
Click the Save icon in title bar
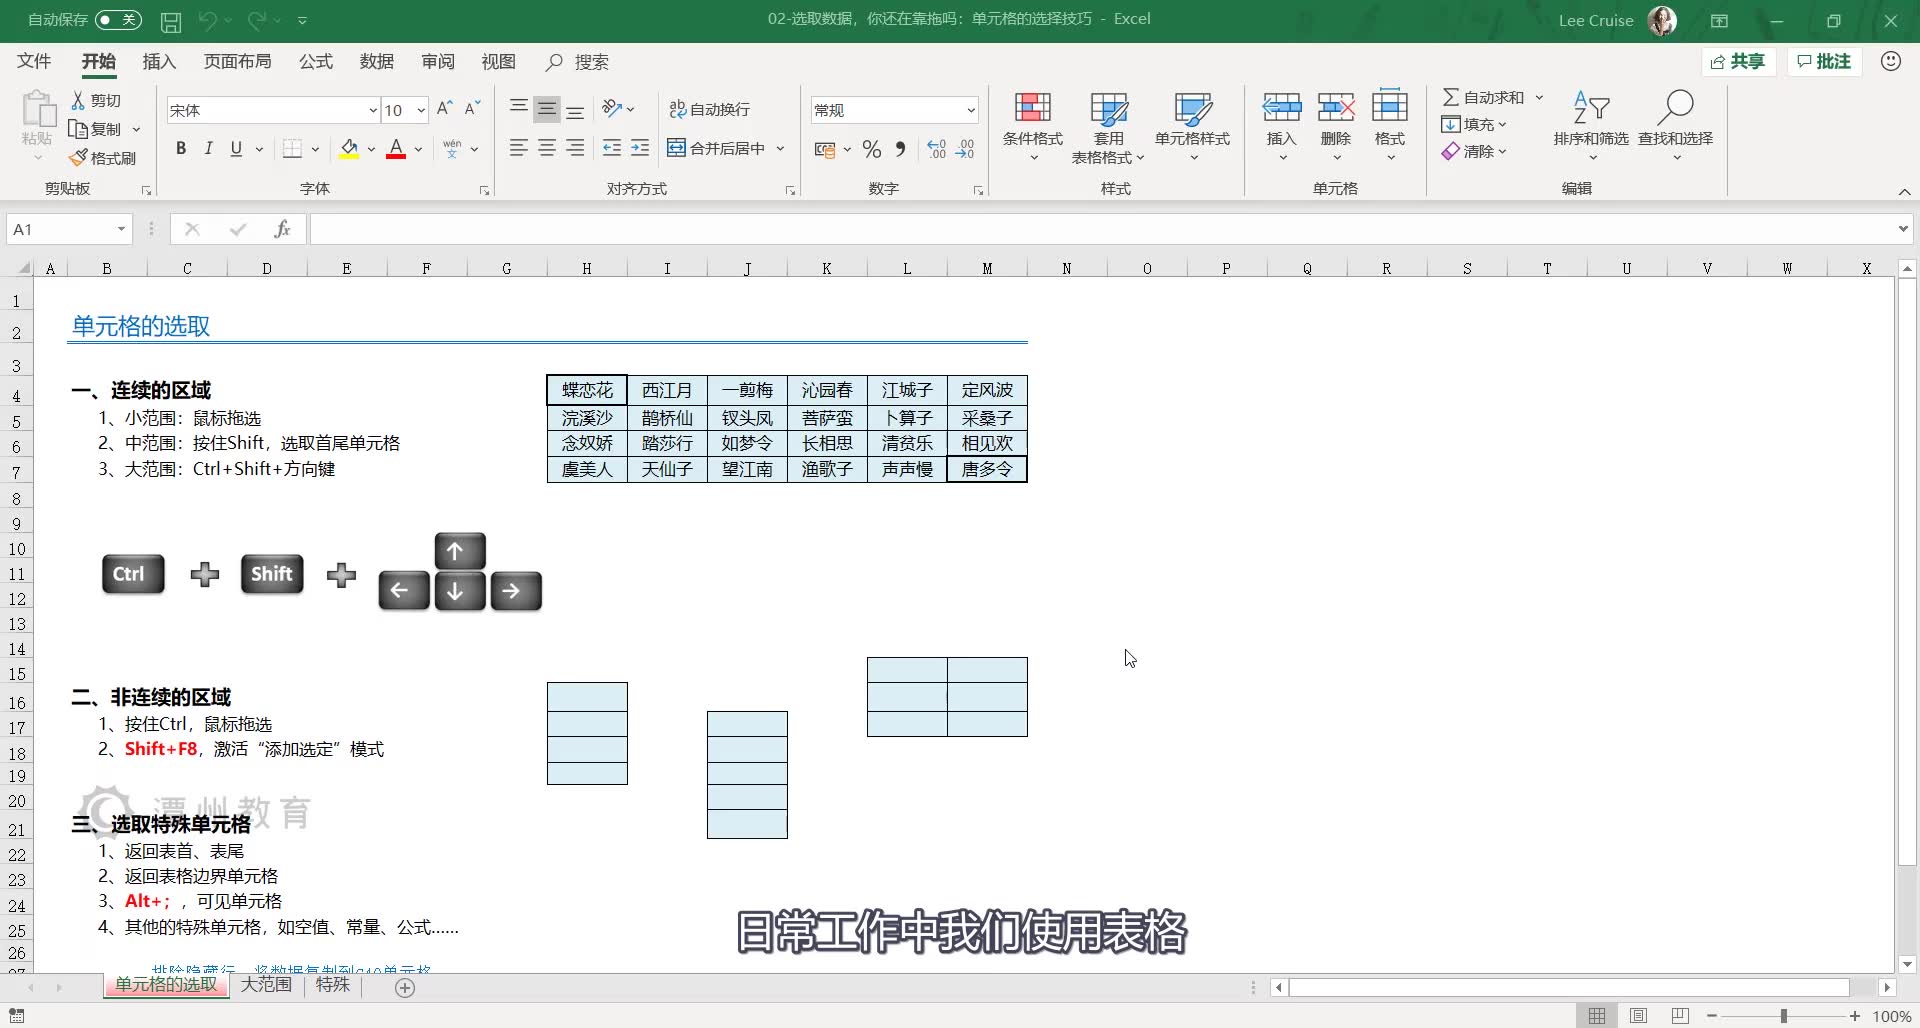click(x=171, y=20)
